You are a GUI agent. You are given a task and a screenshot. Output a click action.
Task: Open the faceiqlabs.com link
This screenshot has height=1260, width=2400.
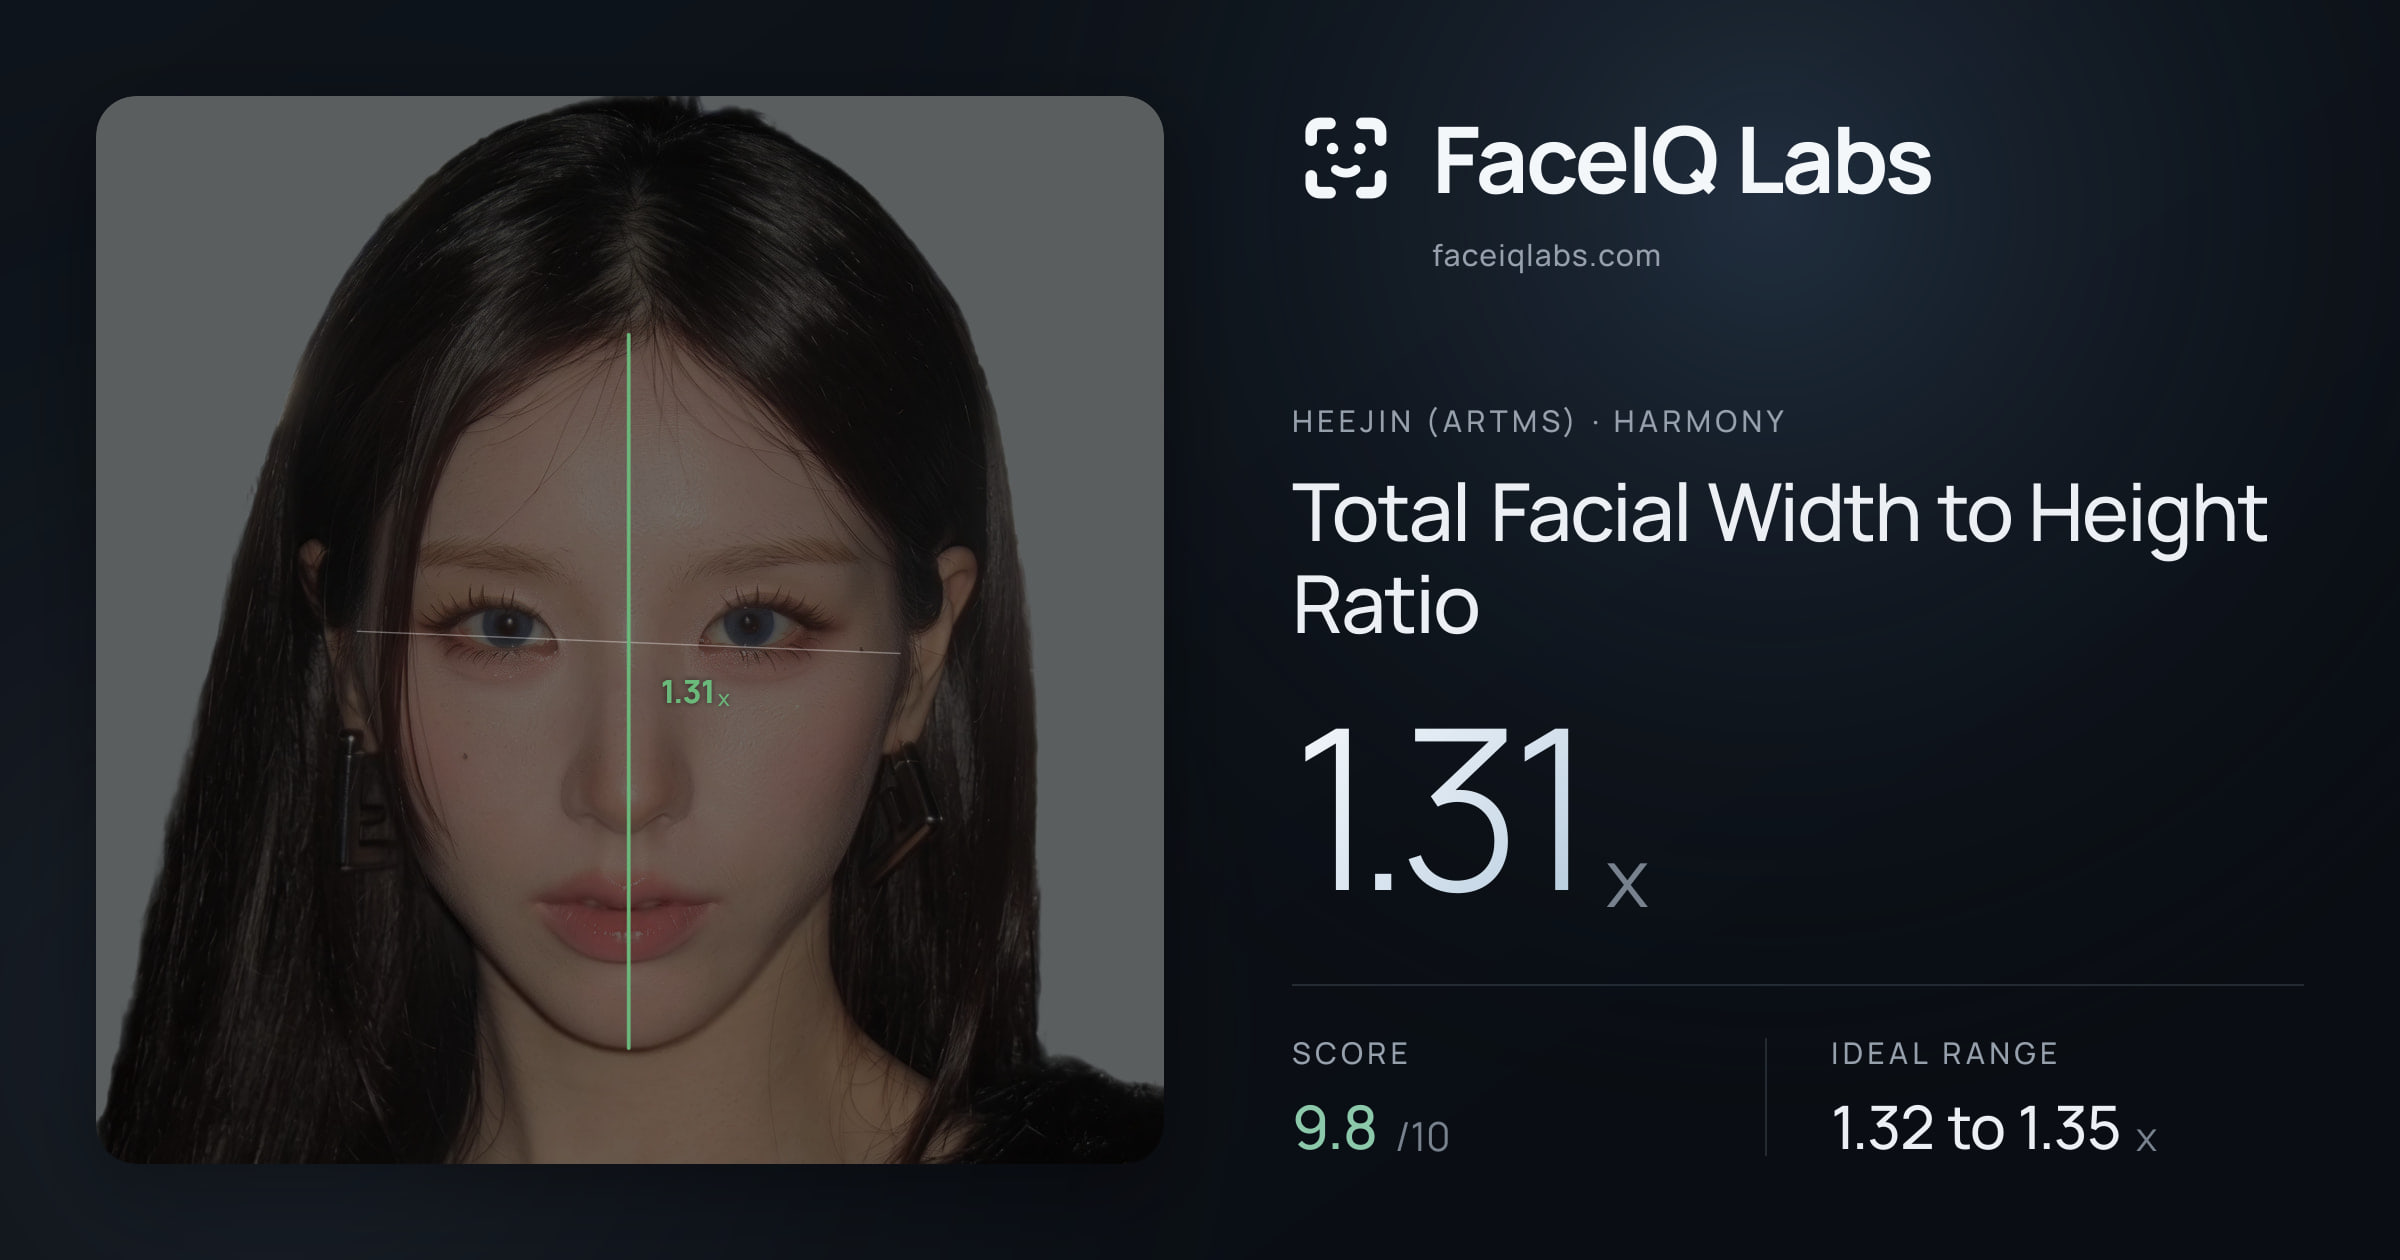tap(1546, 256)
